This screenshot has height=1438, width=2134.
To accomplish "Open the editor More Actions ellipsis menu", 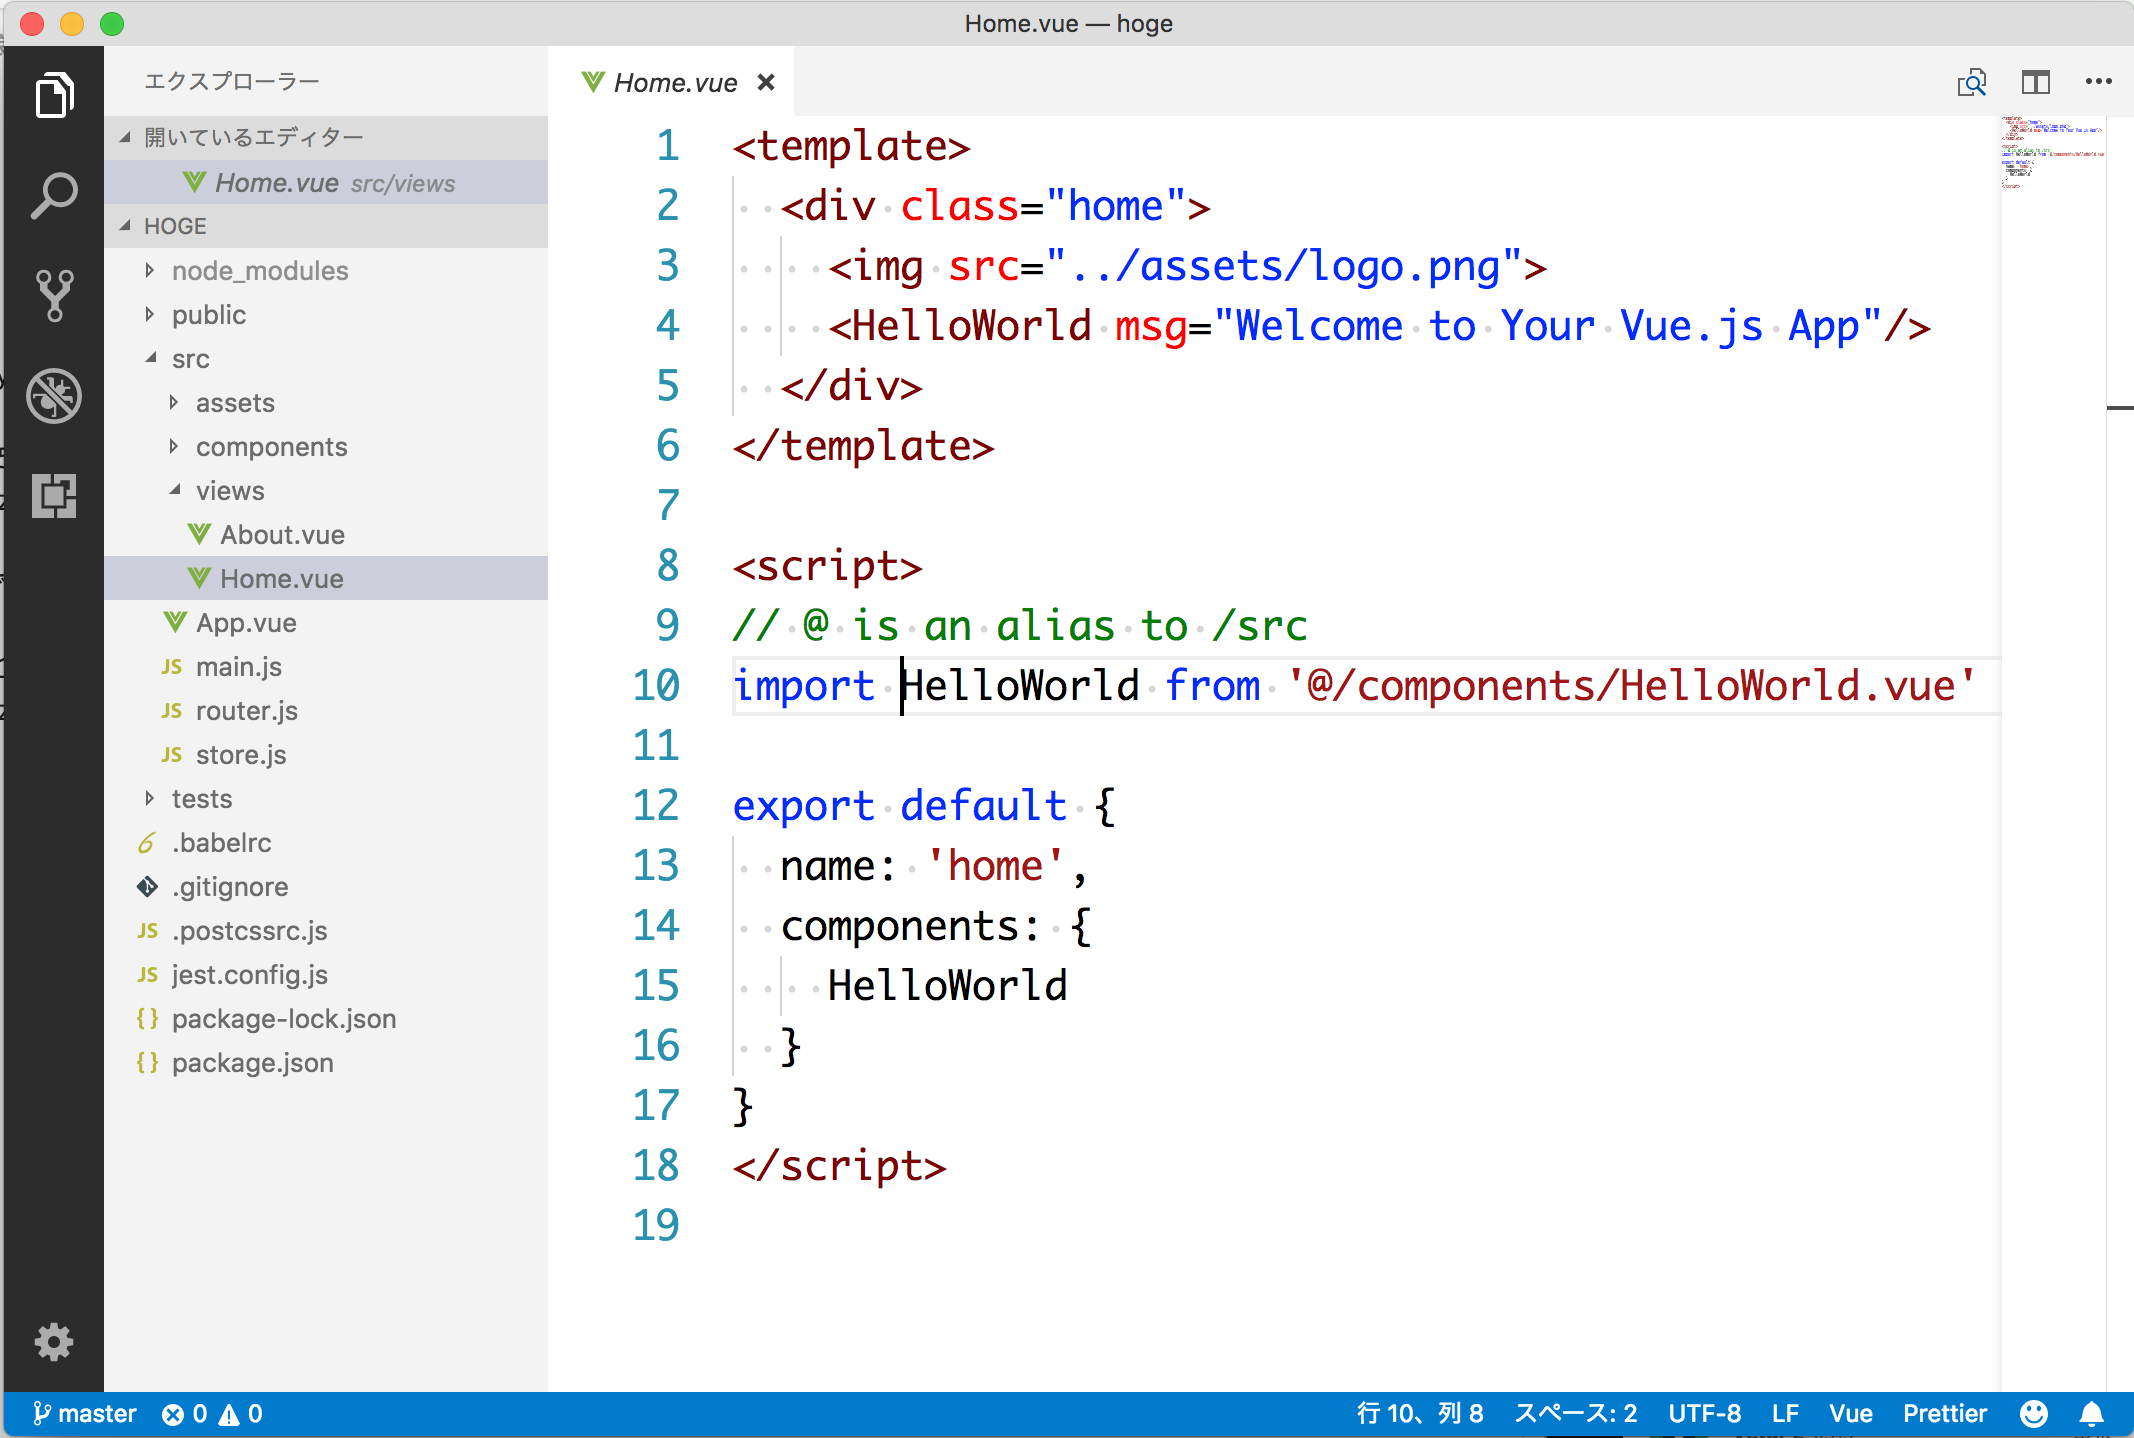I will pyautogui.click(x=2098, y=82).
